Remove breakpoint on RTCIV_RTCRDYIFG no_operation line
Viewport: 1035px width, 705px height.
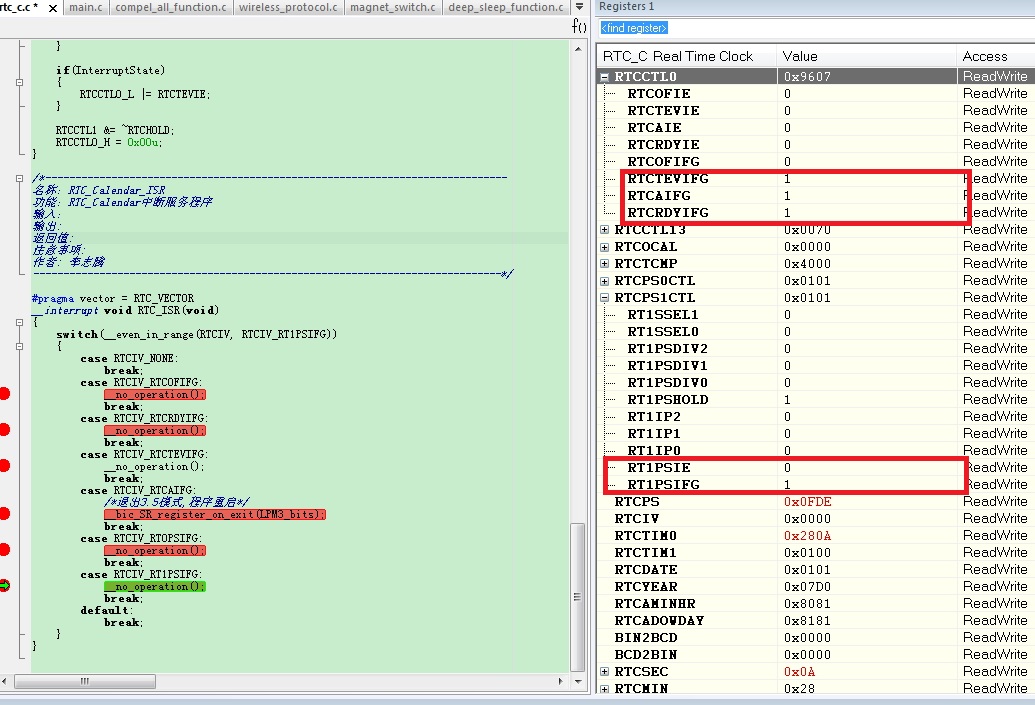point(4,430)
